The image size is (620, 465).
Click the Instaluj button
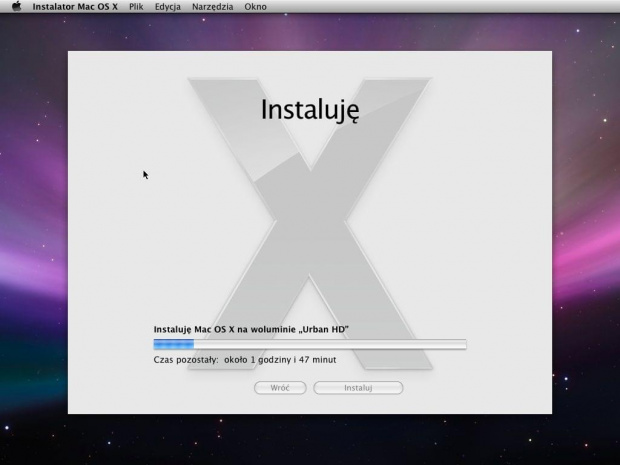point(358,388)
